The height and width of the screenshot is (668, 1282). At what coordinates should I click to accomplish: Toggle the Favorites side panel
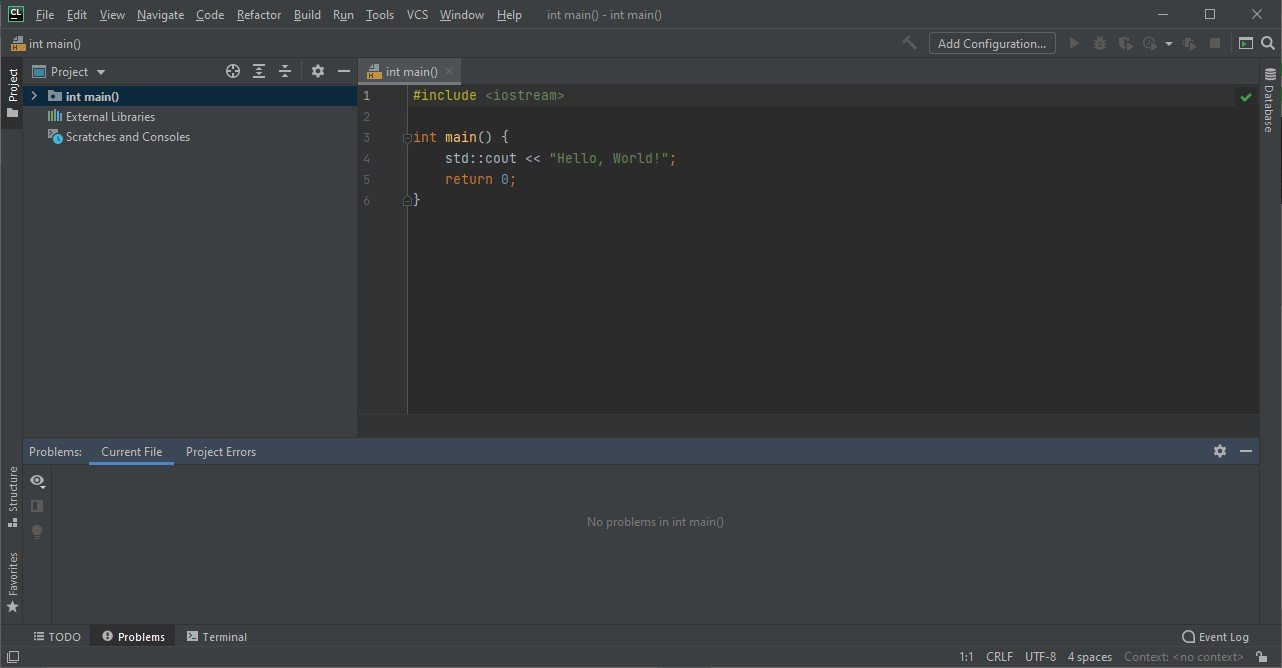point(13,582)
